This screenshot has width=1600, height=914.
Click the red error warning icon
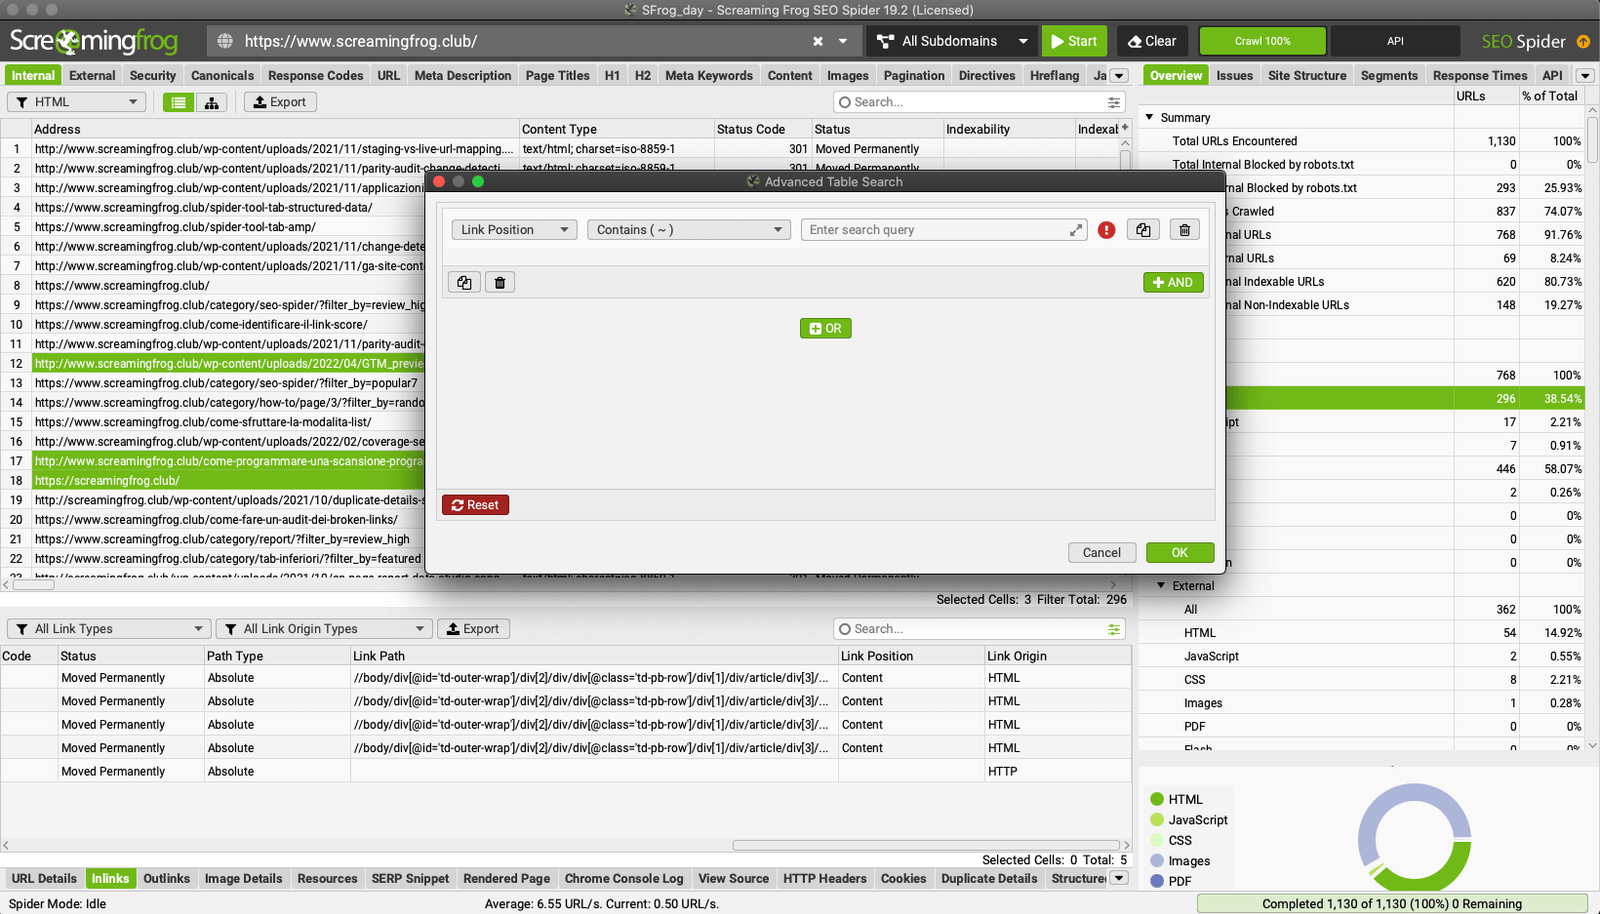(x=1106, y=230)
